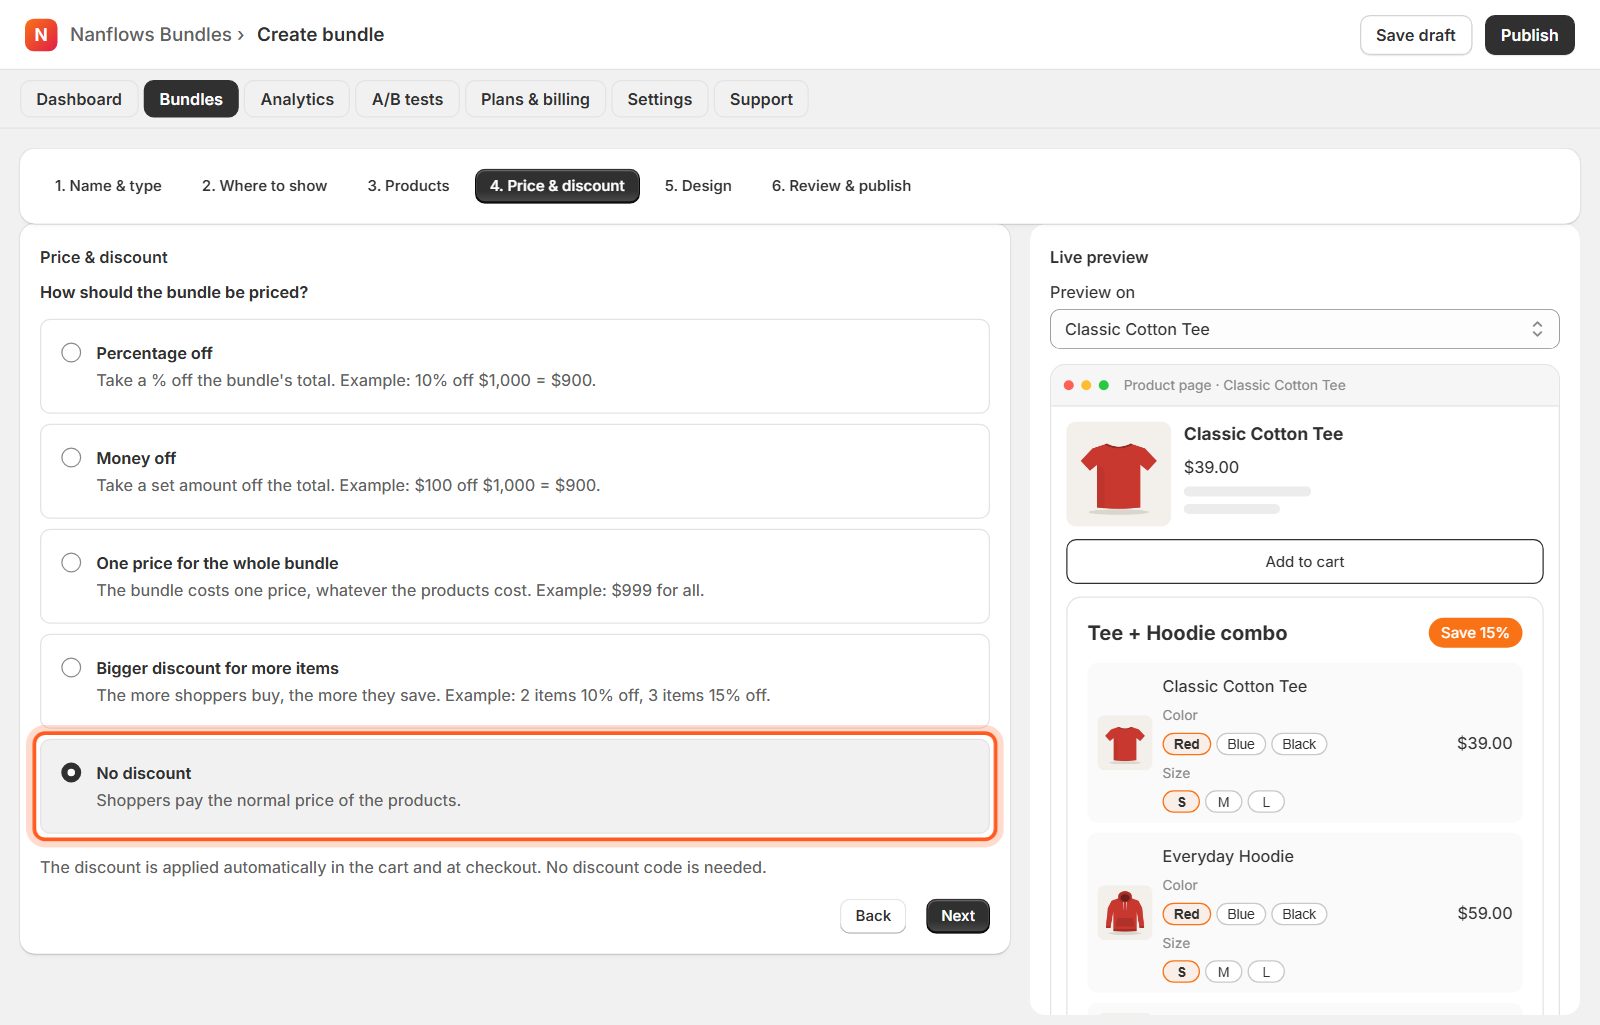The width and height of the screenshot is (1600, 1025).
Task: Pick Blue color for Classic Cotton Tee
Action: pos(1241,744)
